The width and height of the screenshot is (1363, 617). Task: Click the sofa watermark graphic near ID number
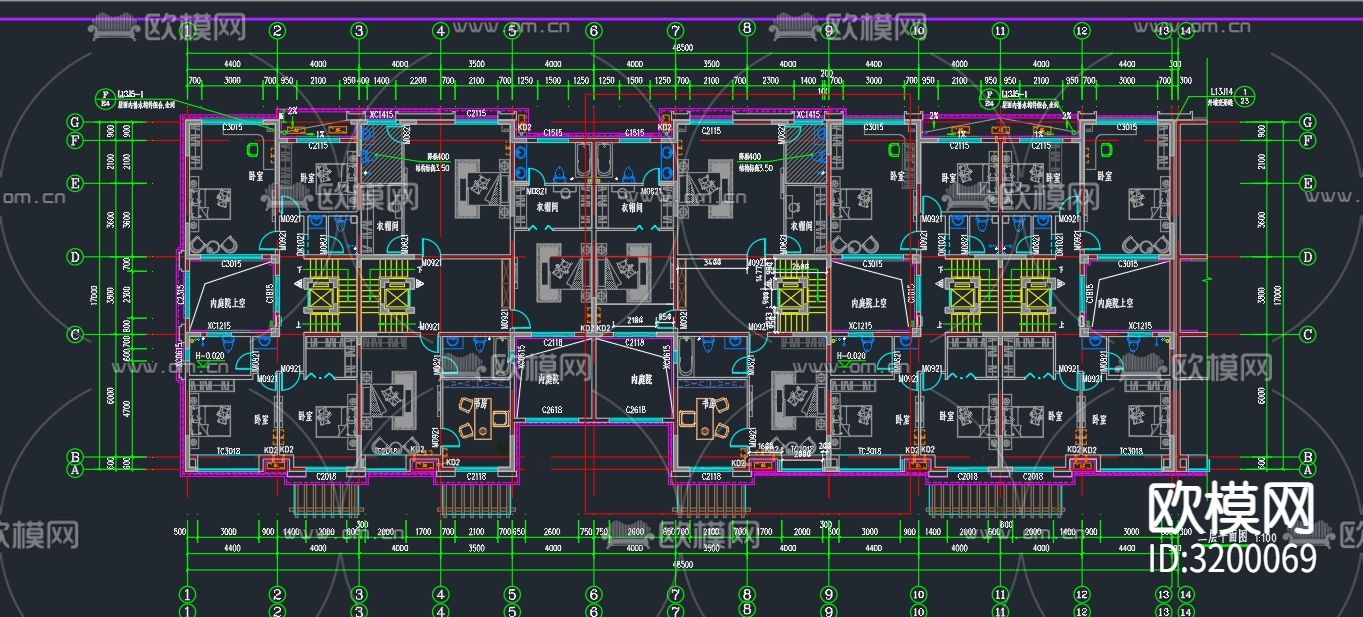(1310, 533)
